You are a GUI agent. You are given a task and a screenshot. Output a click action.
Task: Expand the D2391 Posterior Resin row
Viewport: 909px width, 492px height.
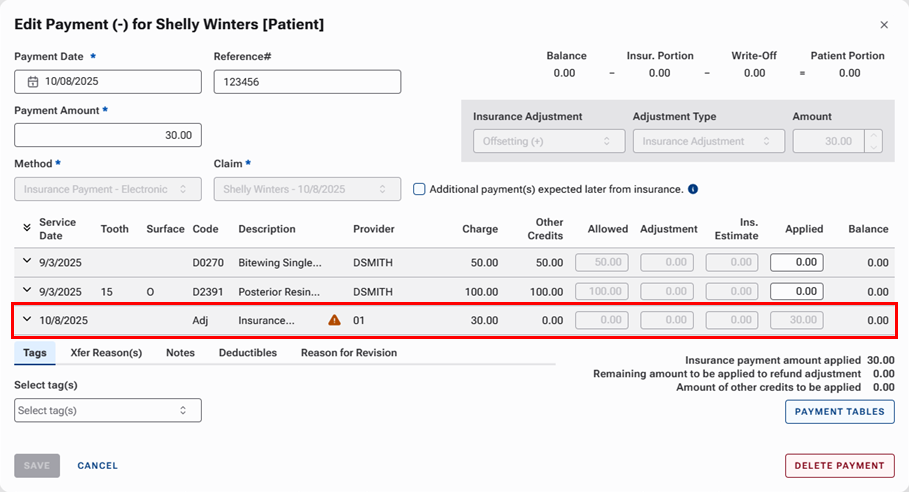pyautogui.click(x=27, y=292)
